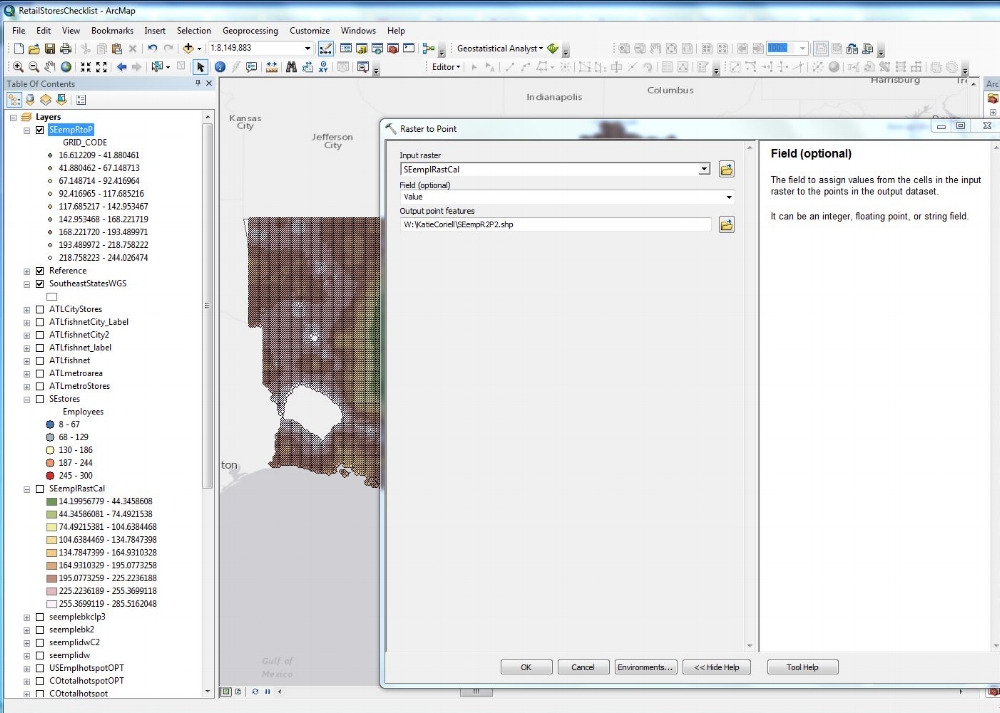Open map document folder icon

(34, 48)
